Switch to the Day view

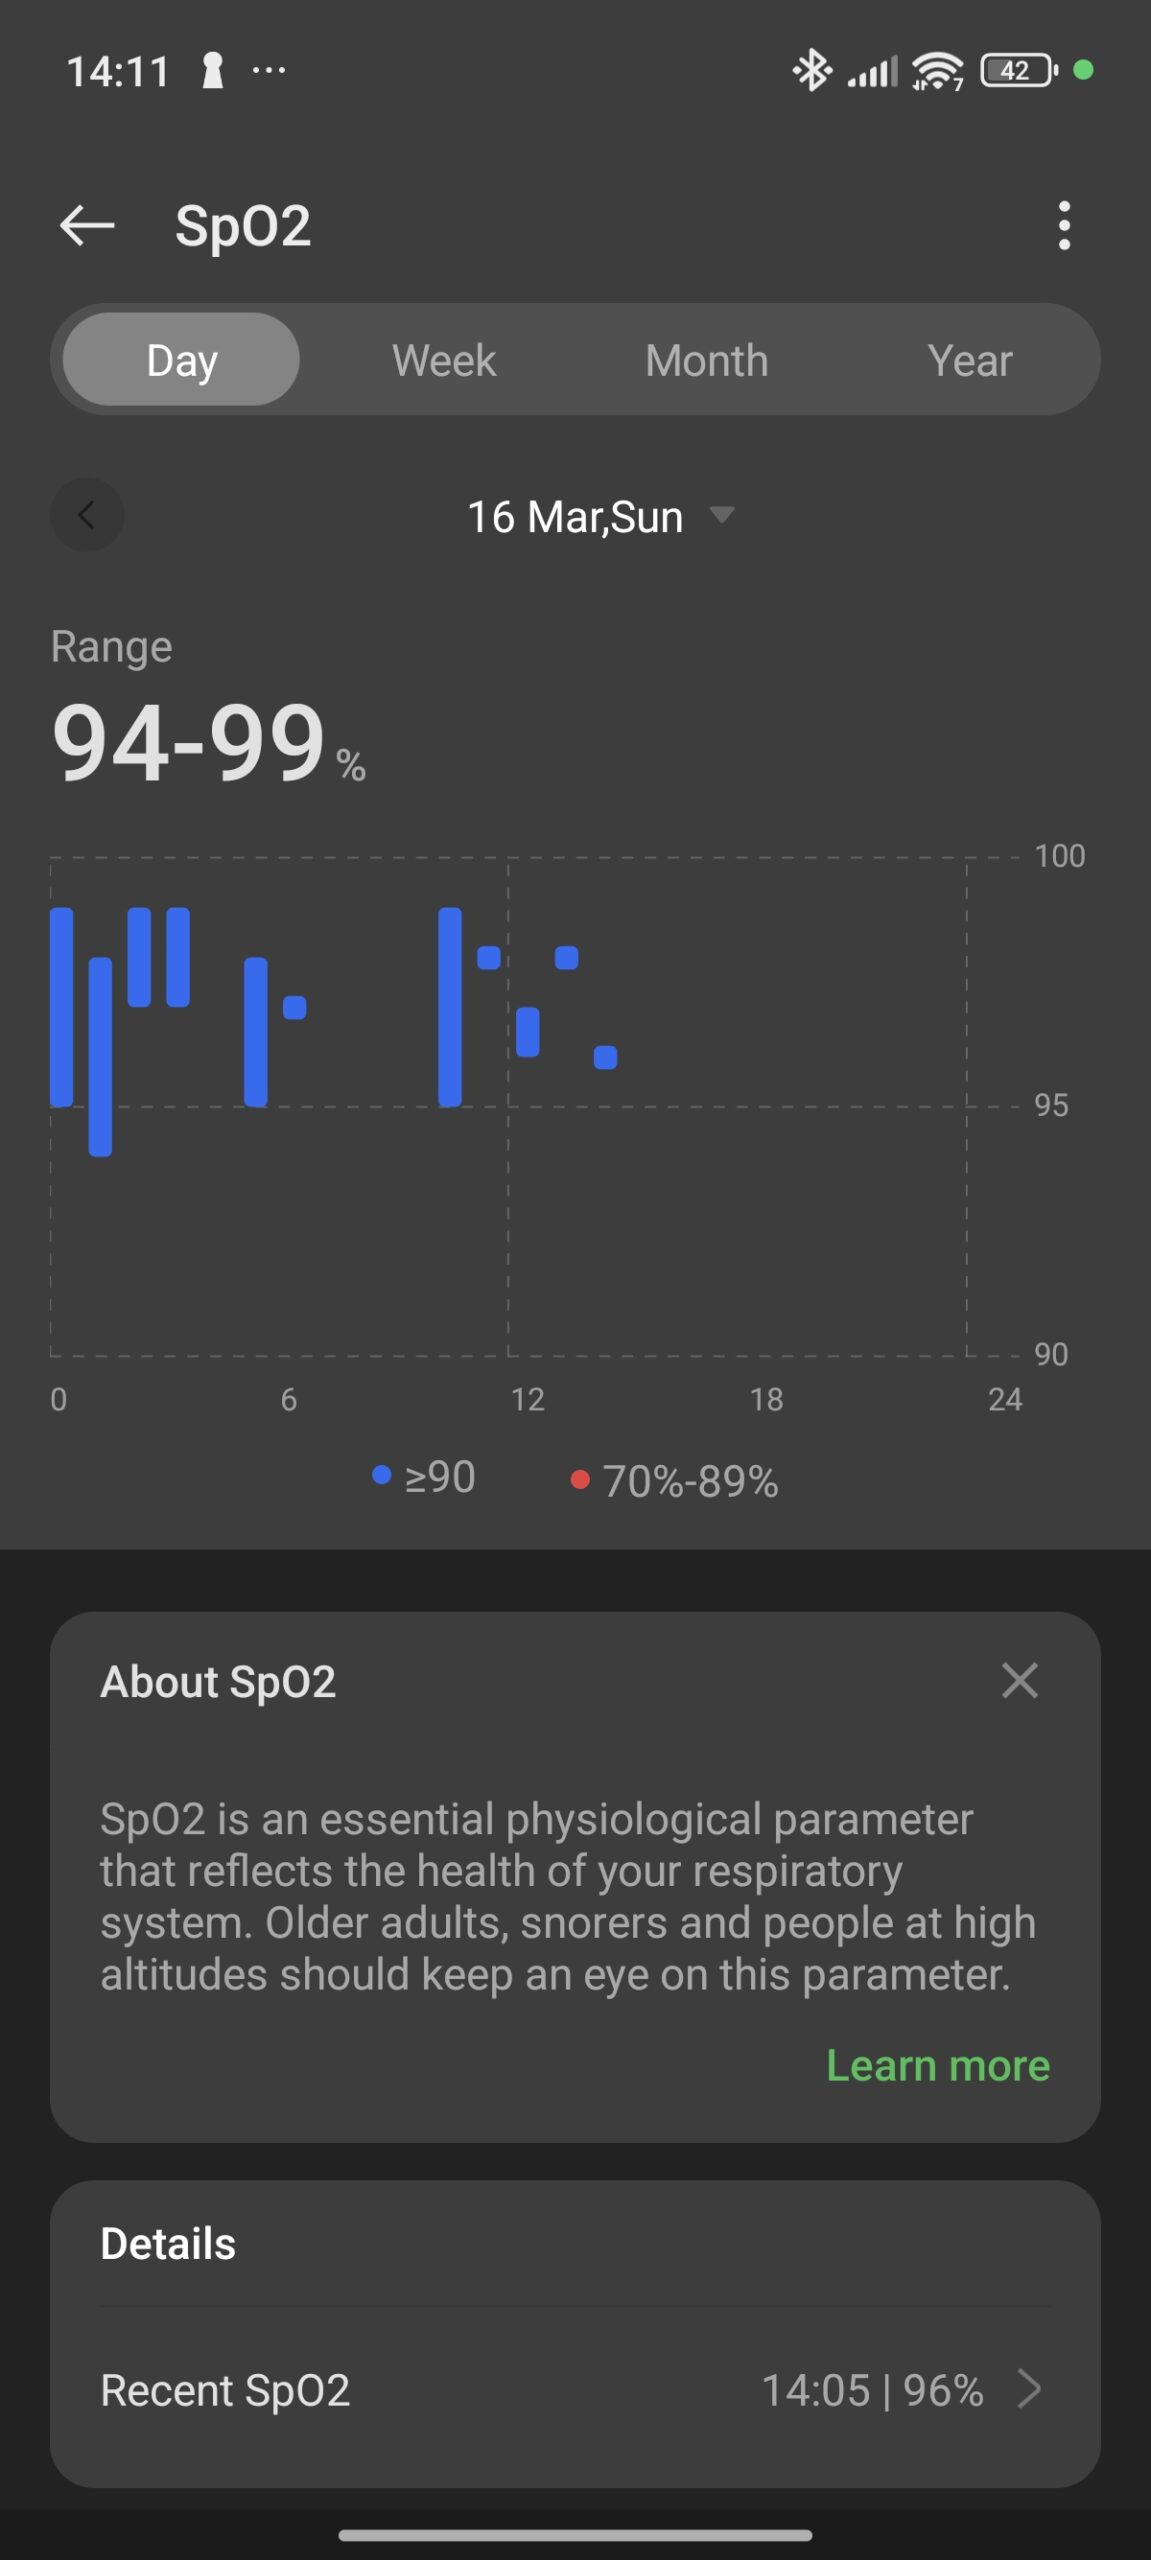click(x=181, y=360)
